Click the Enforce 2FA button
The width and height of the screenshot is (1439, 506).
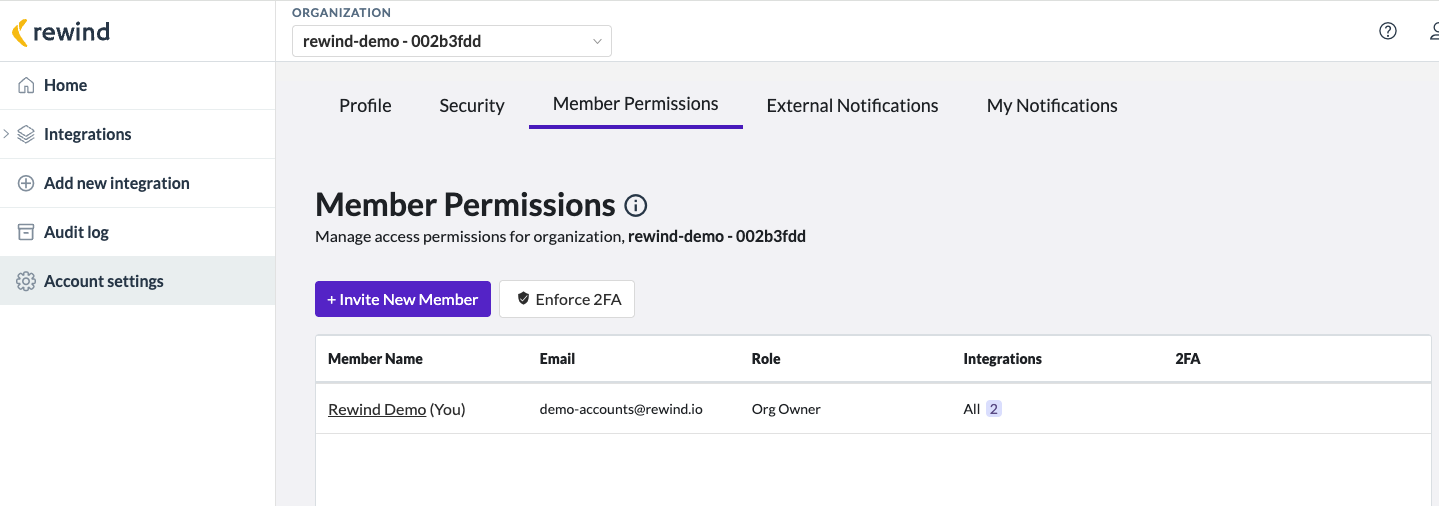(567, 299)
